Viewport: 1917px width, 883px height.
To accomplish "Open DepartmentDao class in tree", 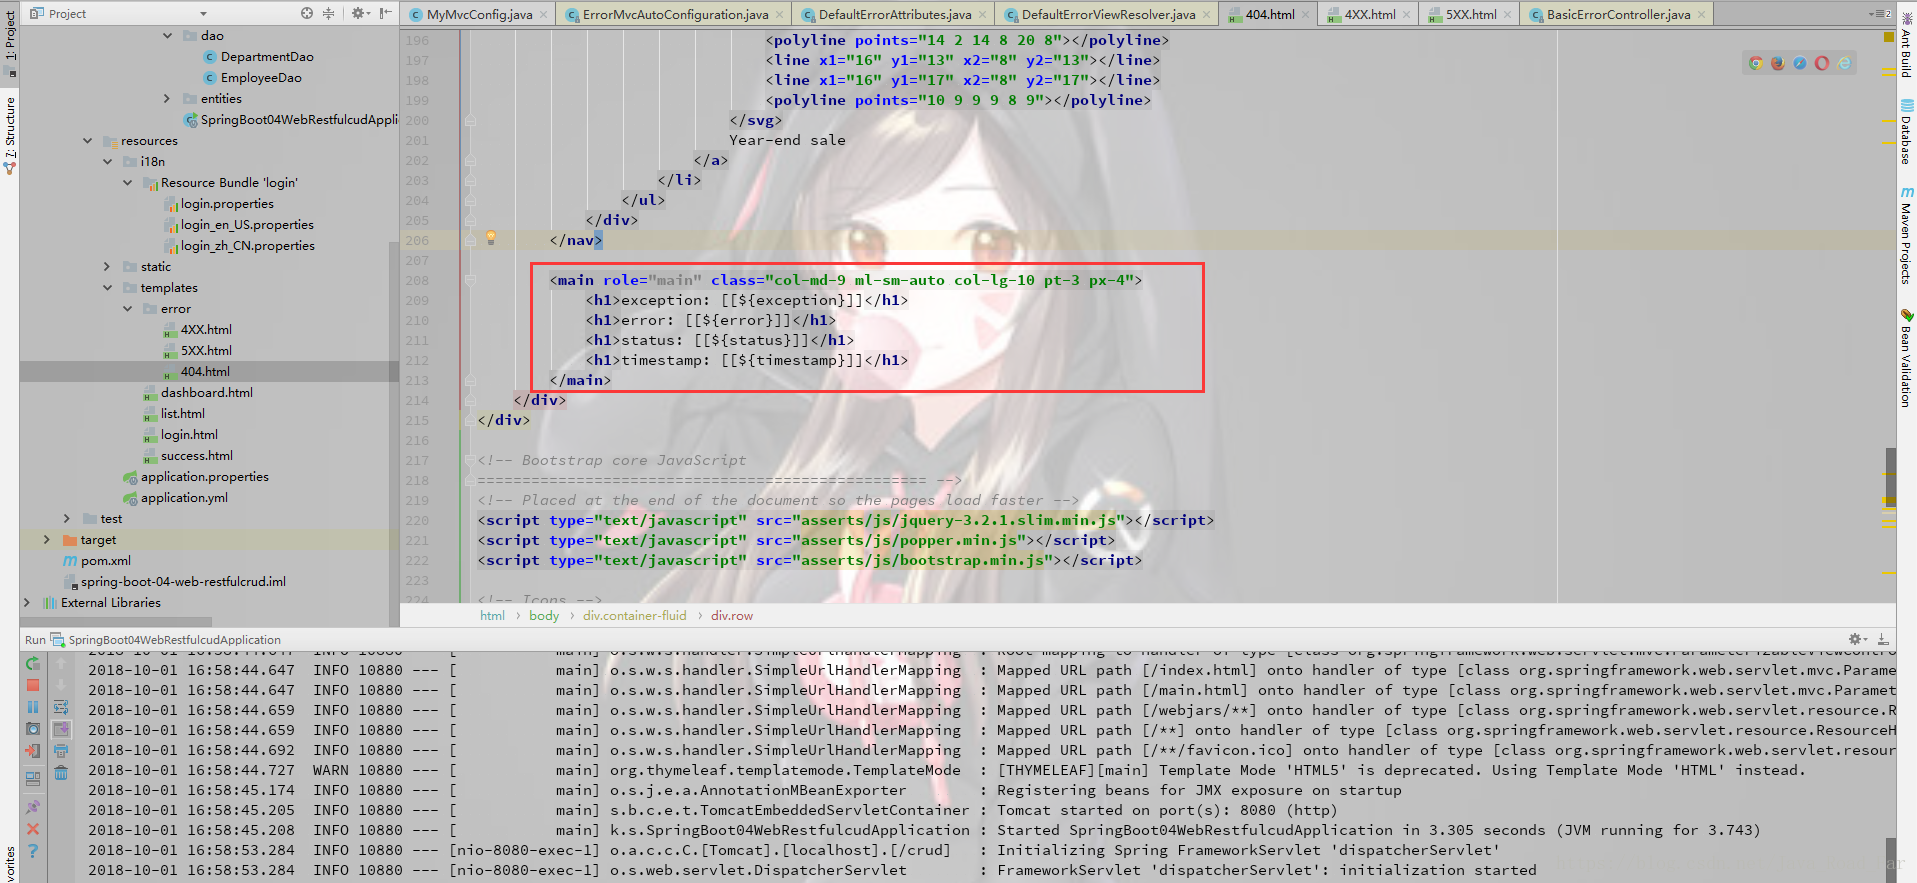I will point(258,56).
